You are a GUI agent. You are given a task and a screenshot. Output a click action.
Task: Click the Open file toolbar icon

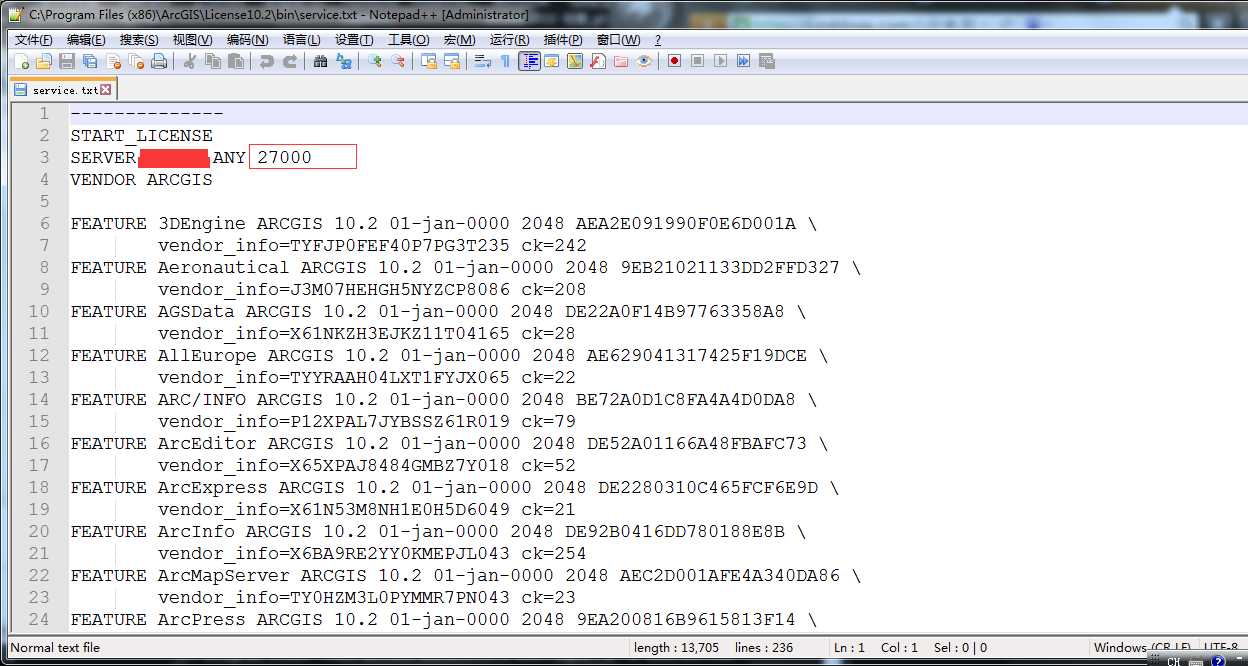tap(44, 61)
